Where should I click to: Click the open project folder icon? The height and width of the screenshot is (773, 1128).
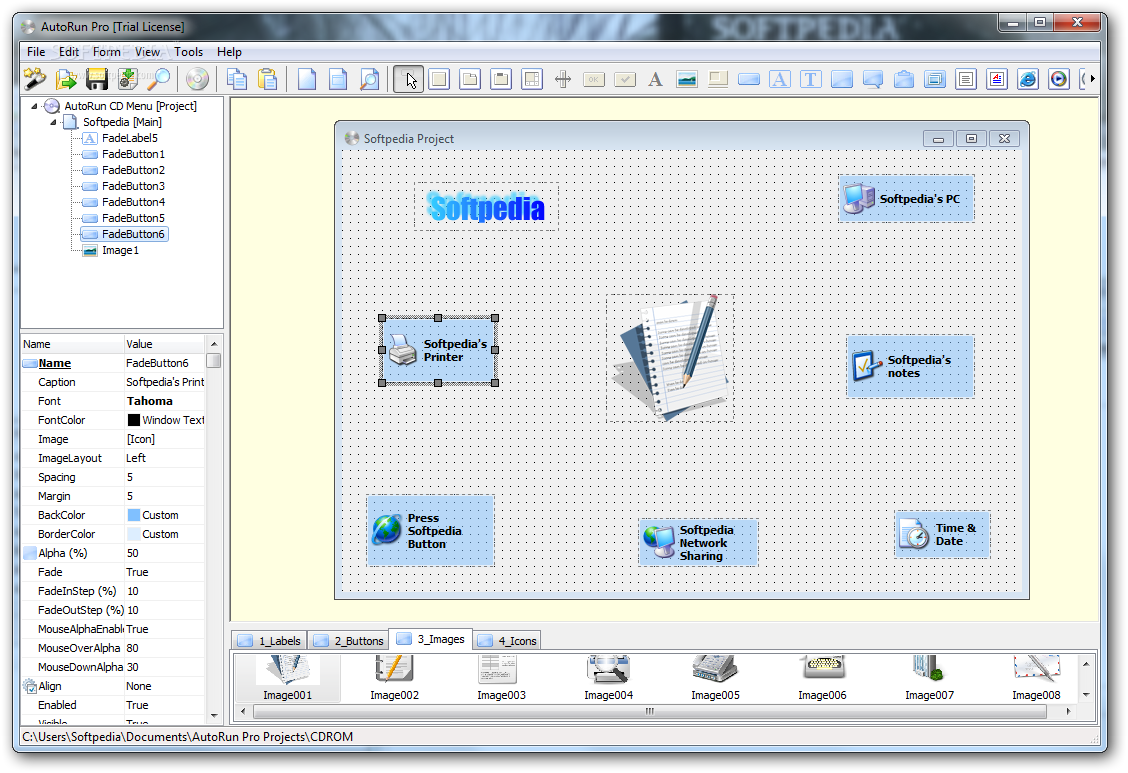coord(66,78)
